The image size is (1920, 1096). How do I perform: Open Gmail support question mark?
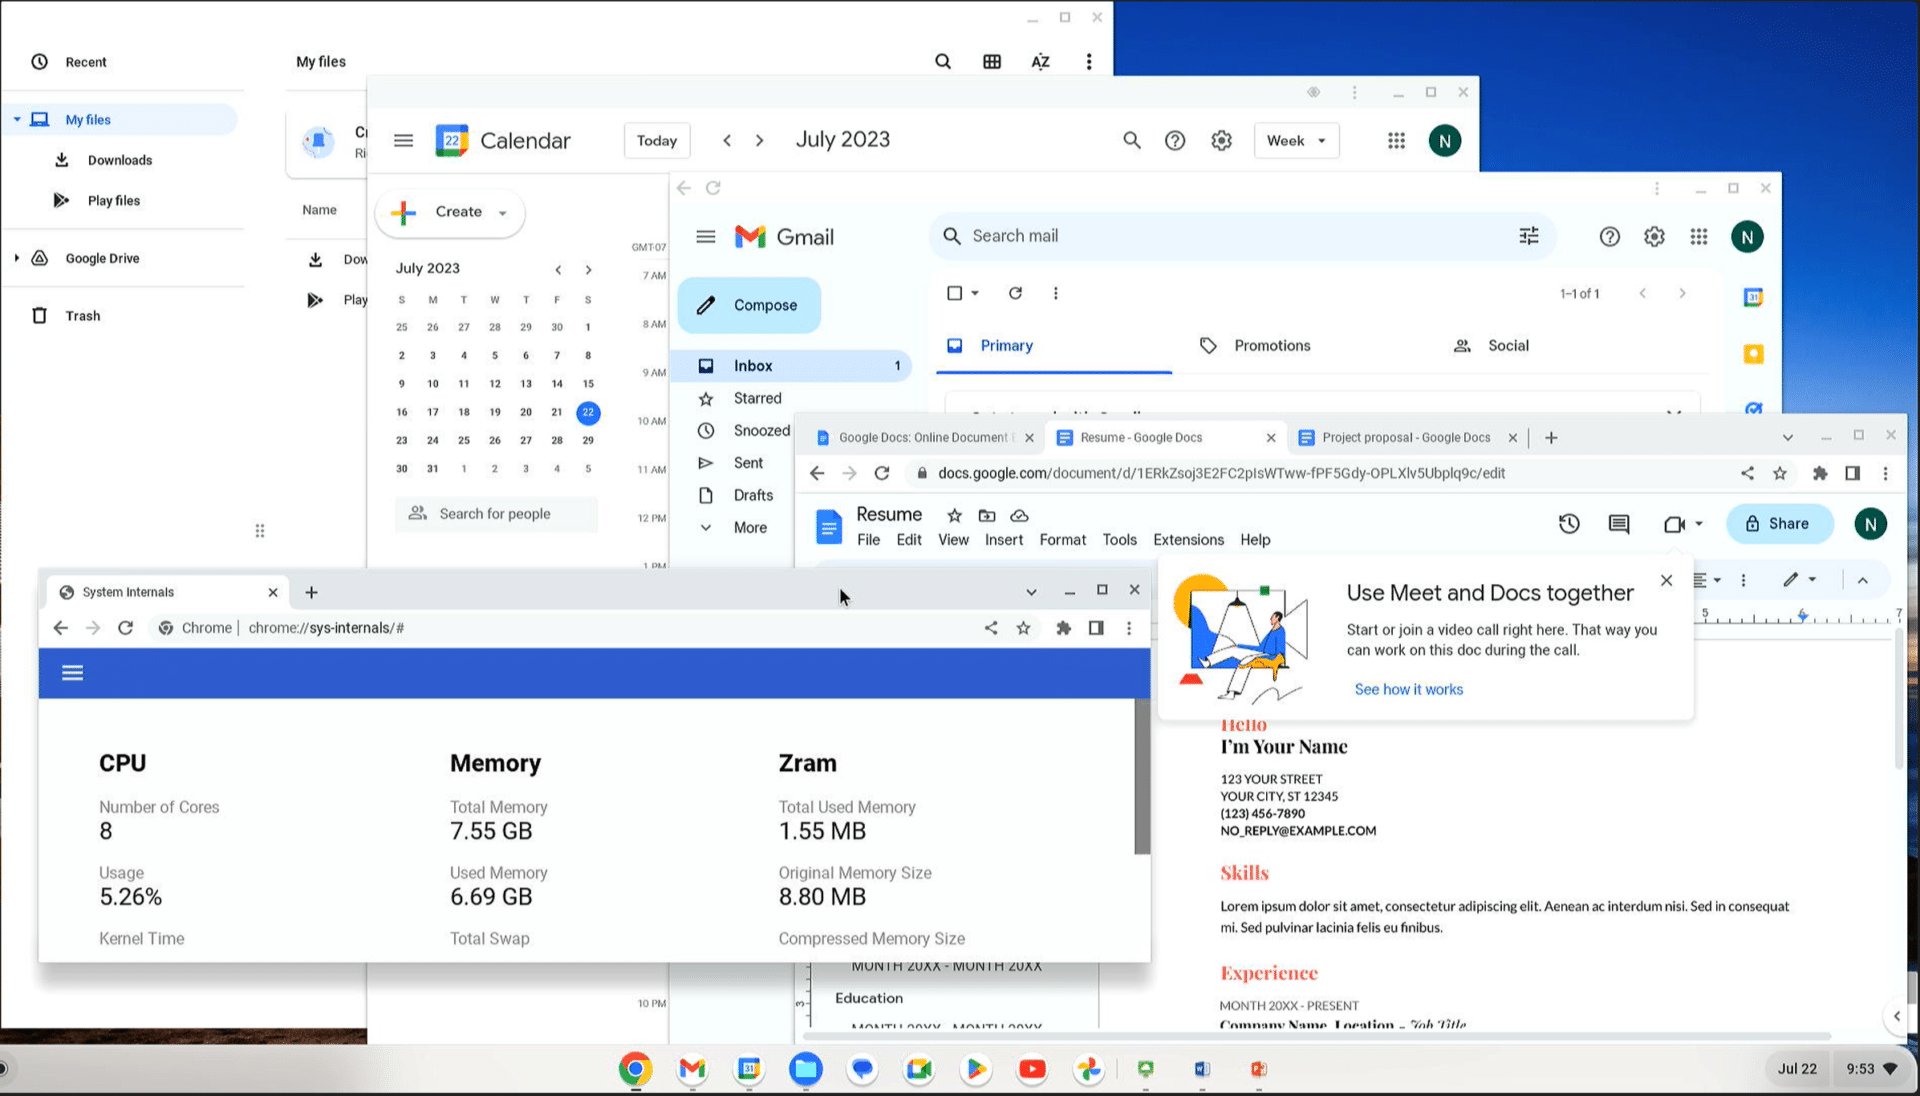point(1609,237)
